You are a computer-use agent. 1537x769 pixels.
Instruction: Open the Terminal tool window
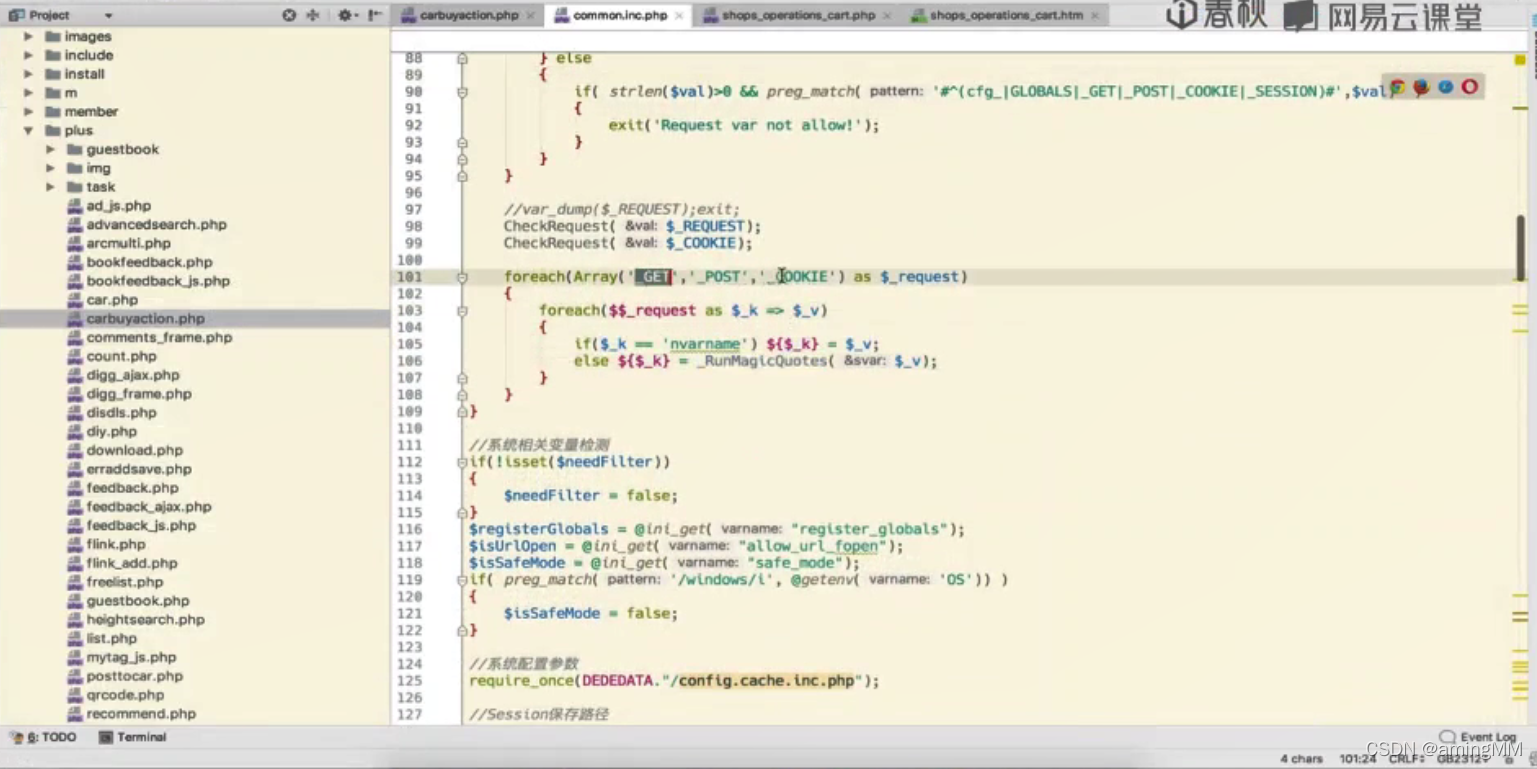tap(132, 737)
